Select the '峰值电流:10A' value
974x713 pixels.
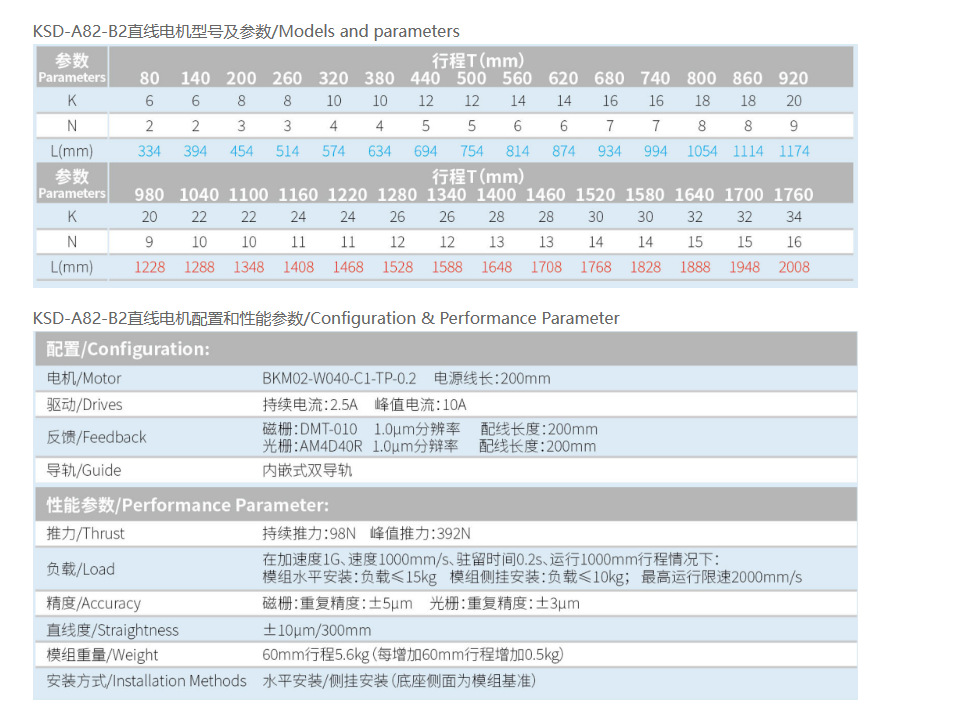pyautogui.click(x=421, y=405)
